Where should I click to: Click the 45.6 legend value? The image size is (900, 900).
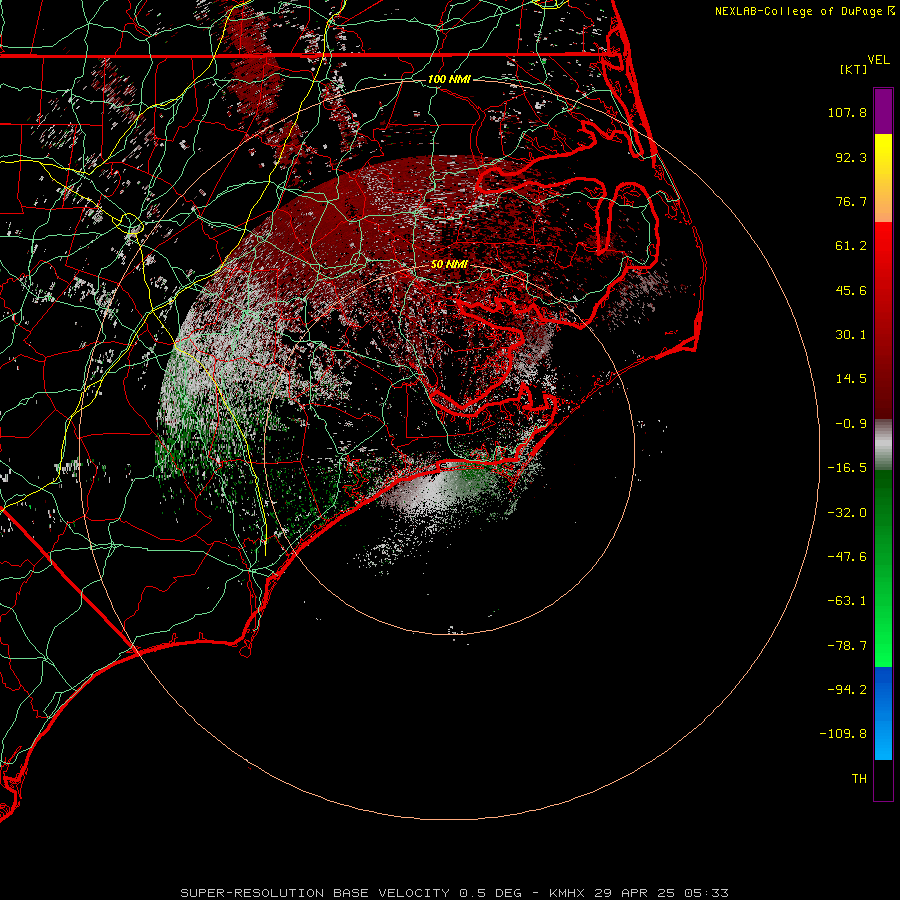tap(851, 290)
